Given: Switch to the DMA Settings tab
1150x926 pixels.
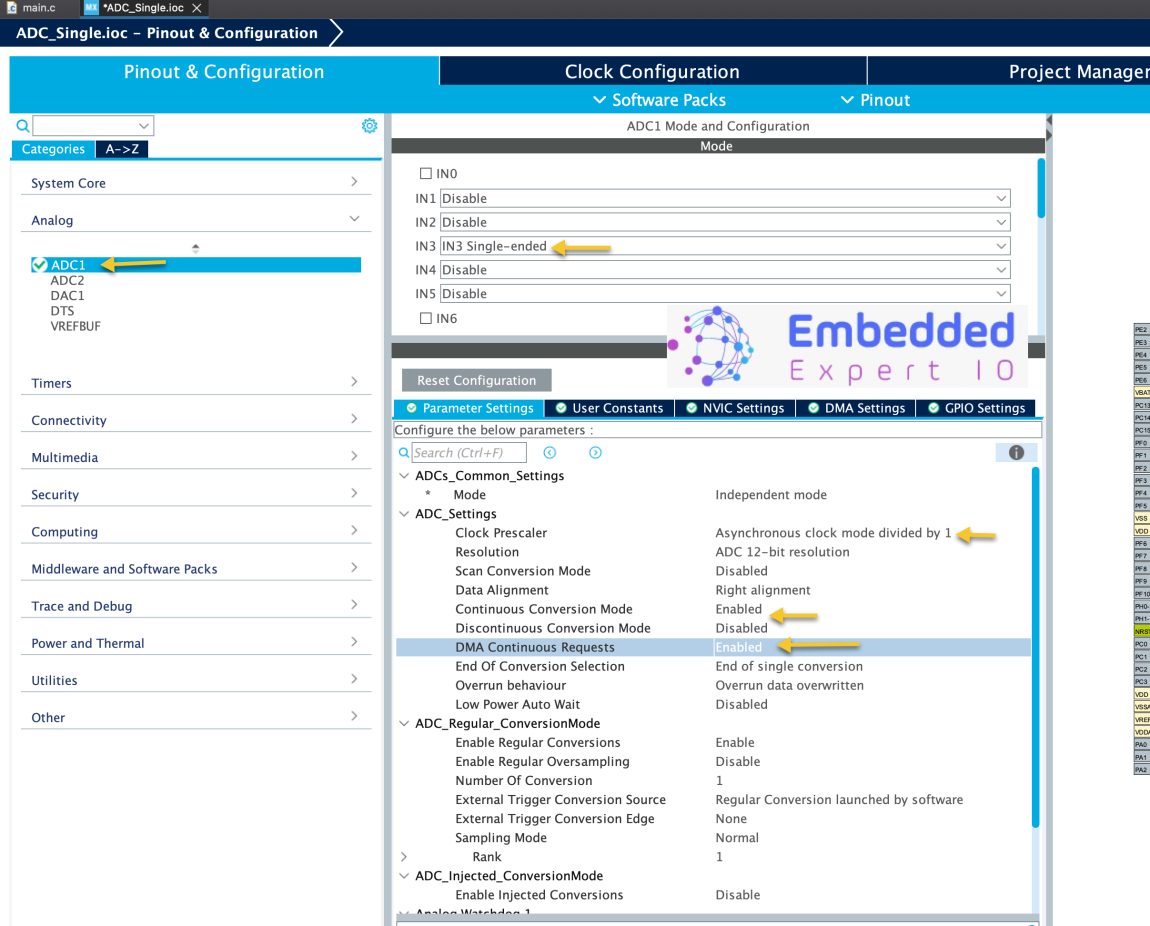Looking at the screenshot, I should click(x=856, y=408).
